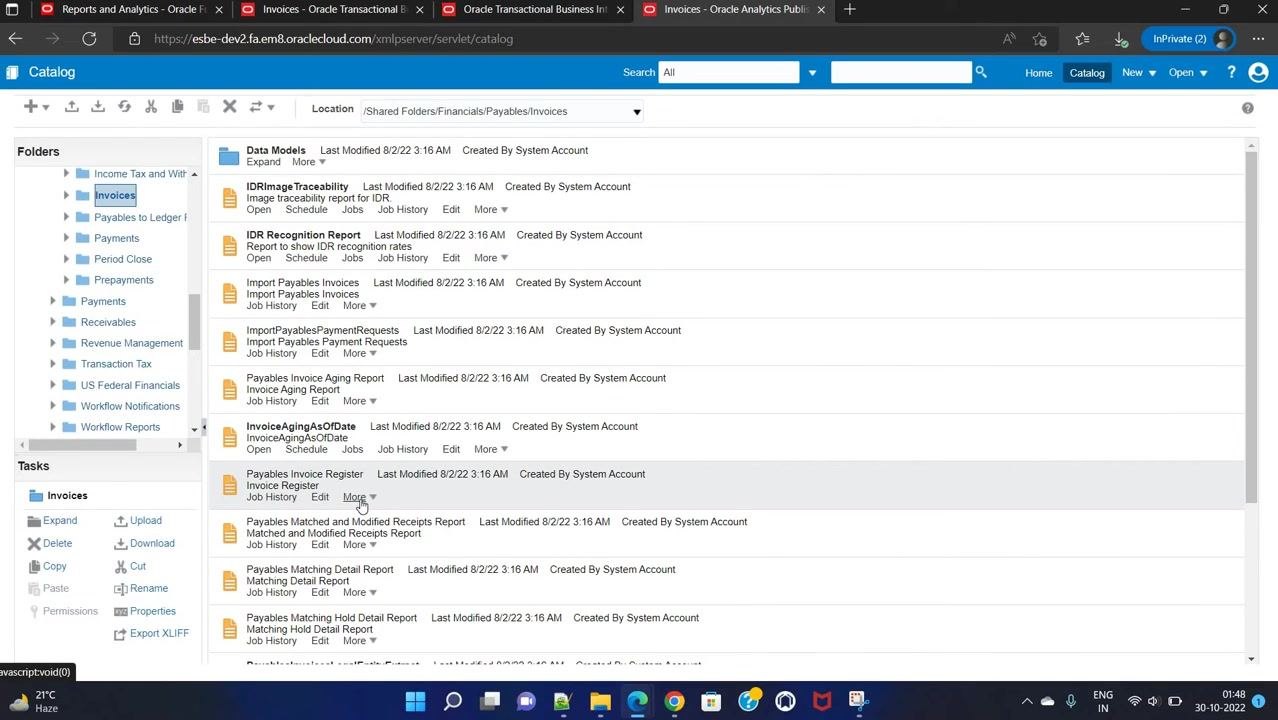
Task: Open the New menu in header
Action: tap(1138, 72)
